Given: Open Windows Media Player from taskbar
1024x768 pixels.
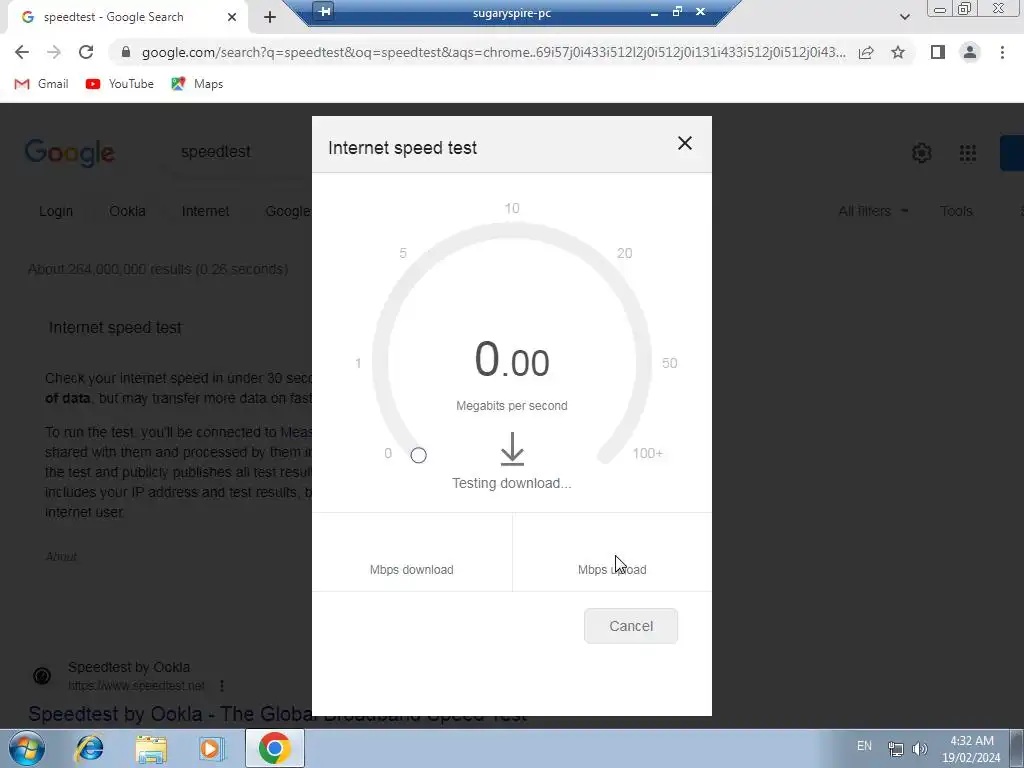Looking at the screenshot, I should 212,748.
